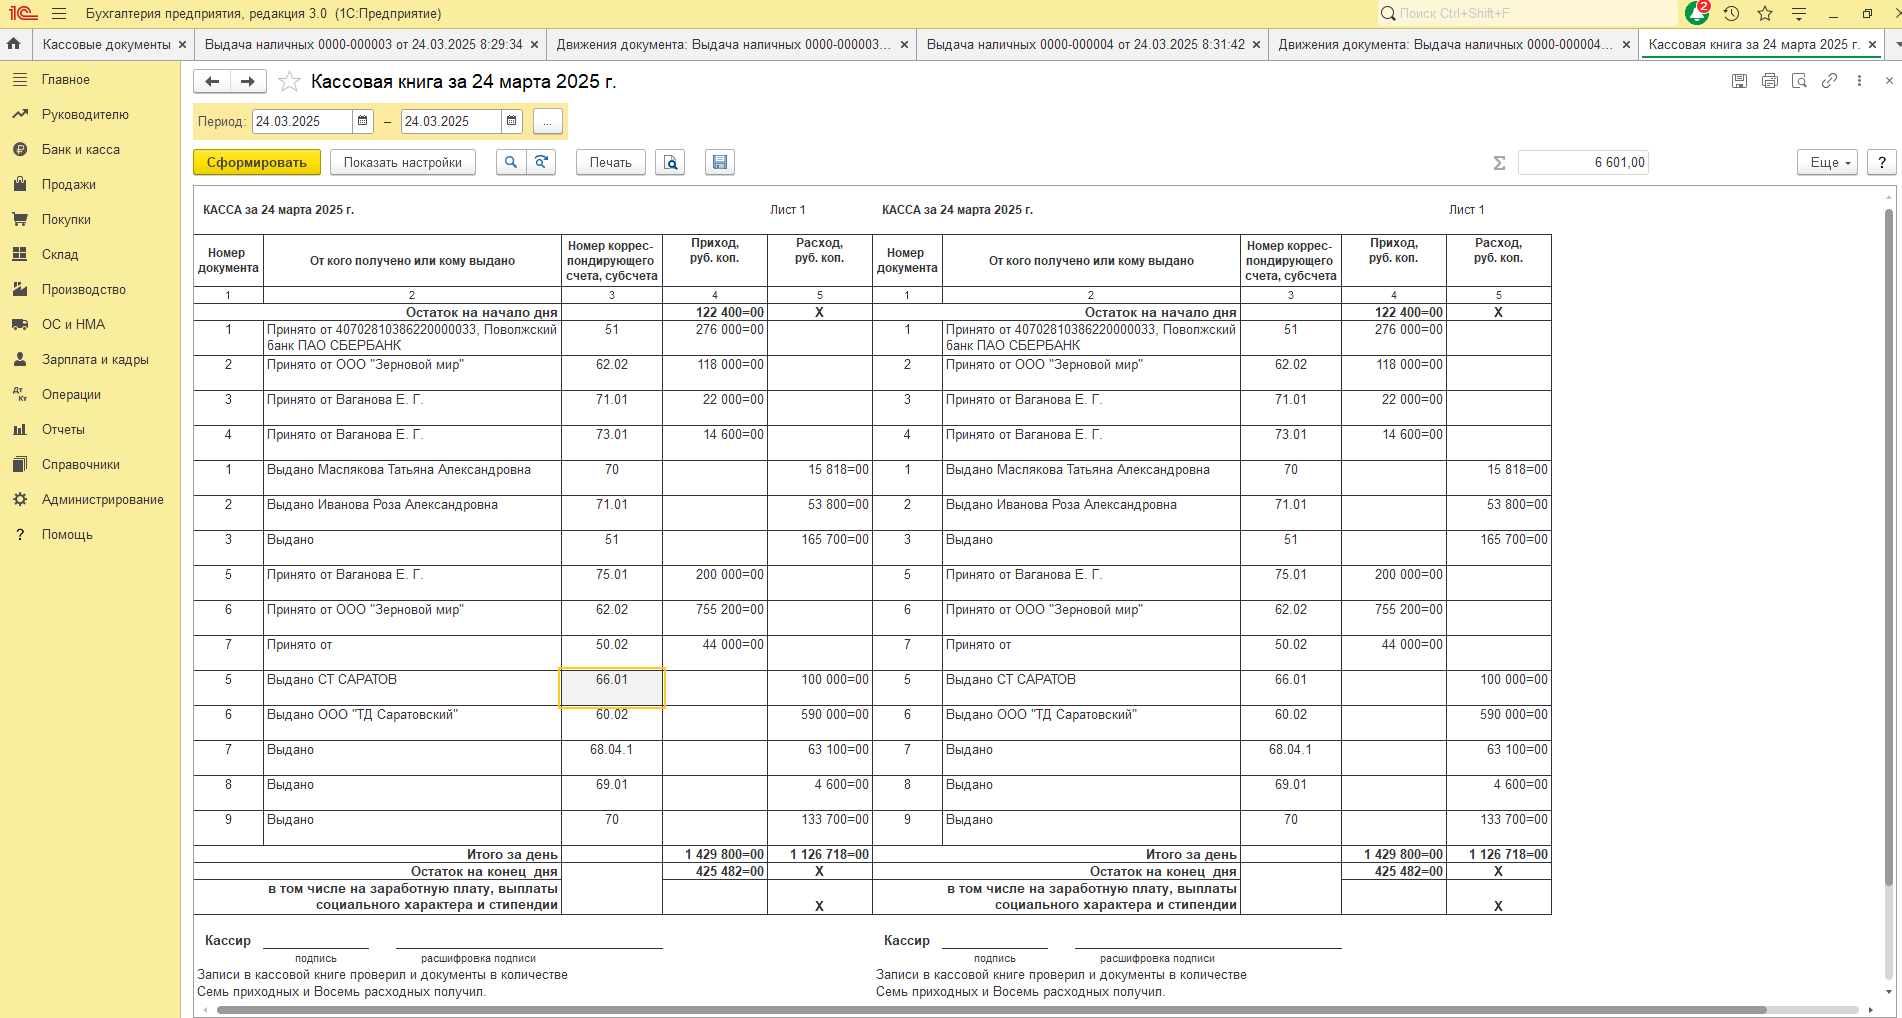
Task: Select cell 425 482=00 in left sheet
Action: pos(714,871)
